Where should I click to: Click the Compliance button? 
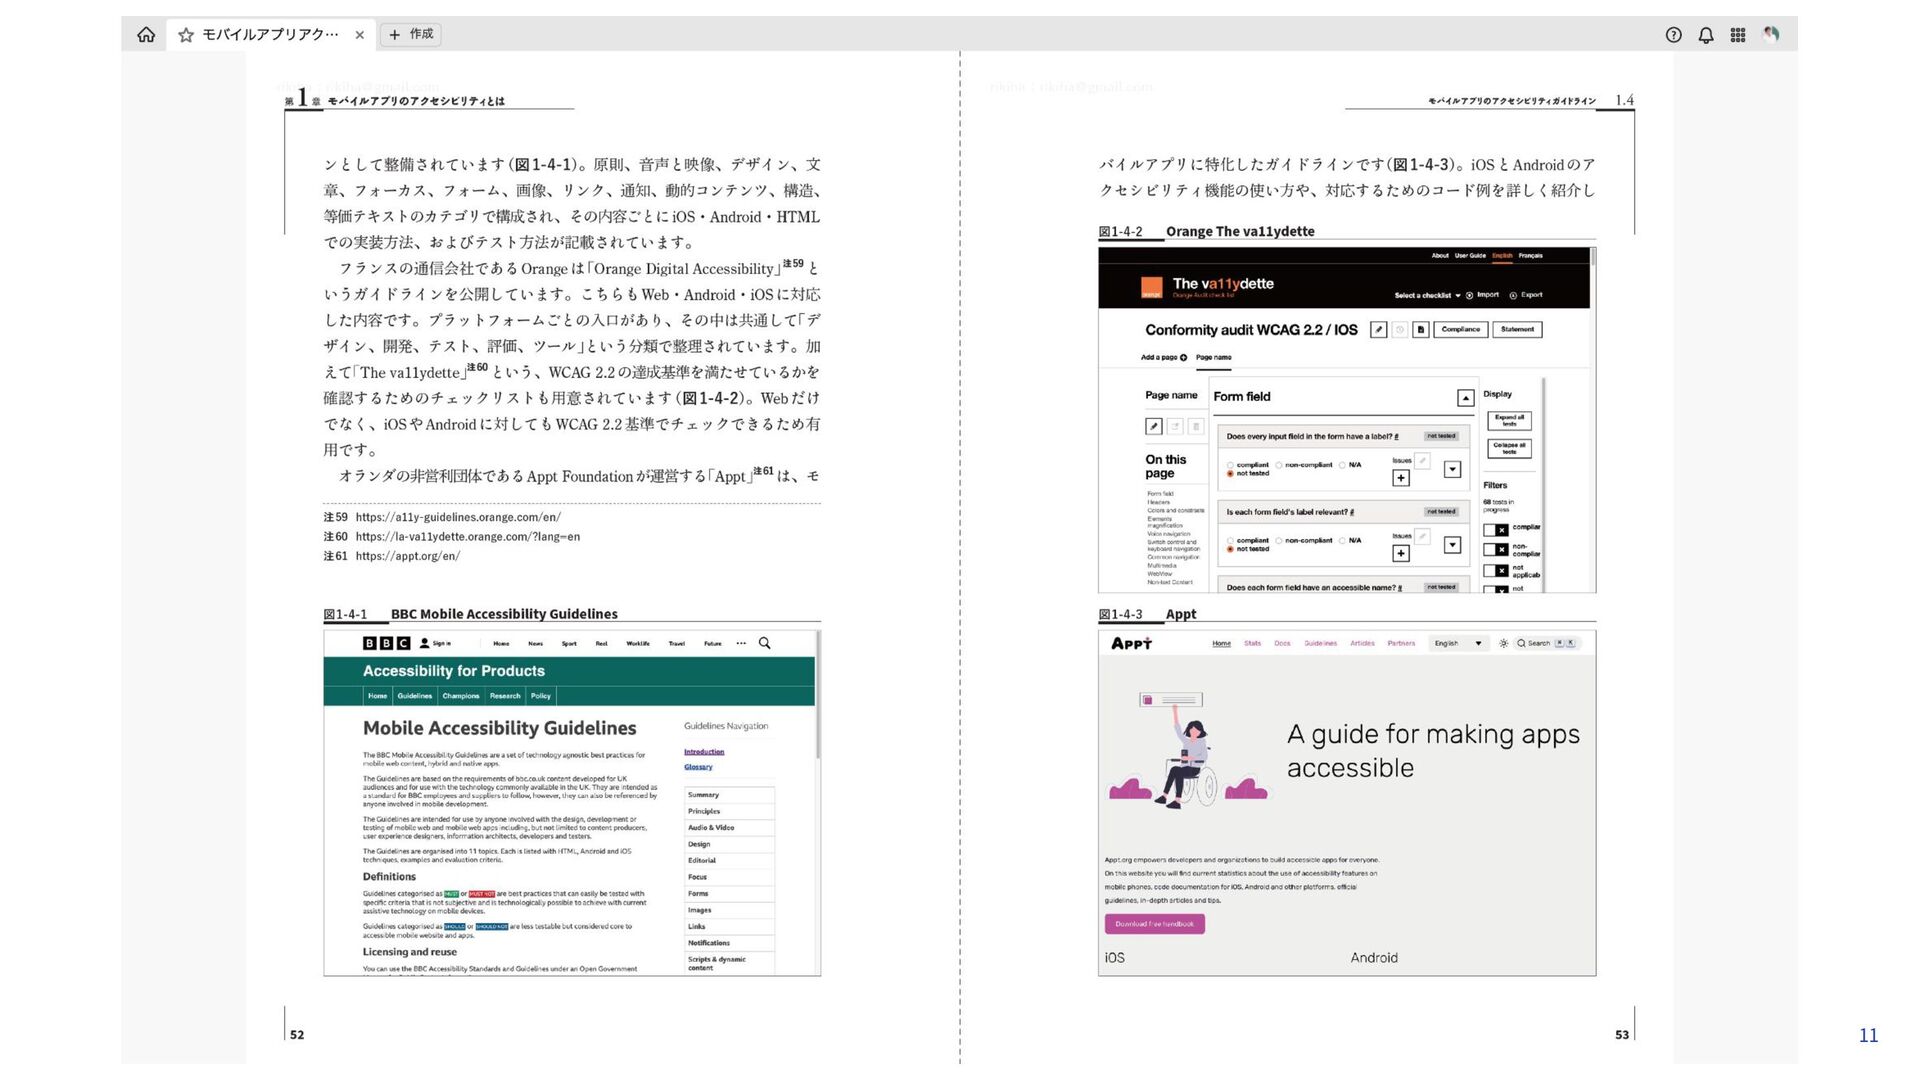(x=1460, y=330)
